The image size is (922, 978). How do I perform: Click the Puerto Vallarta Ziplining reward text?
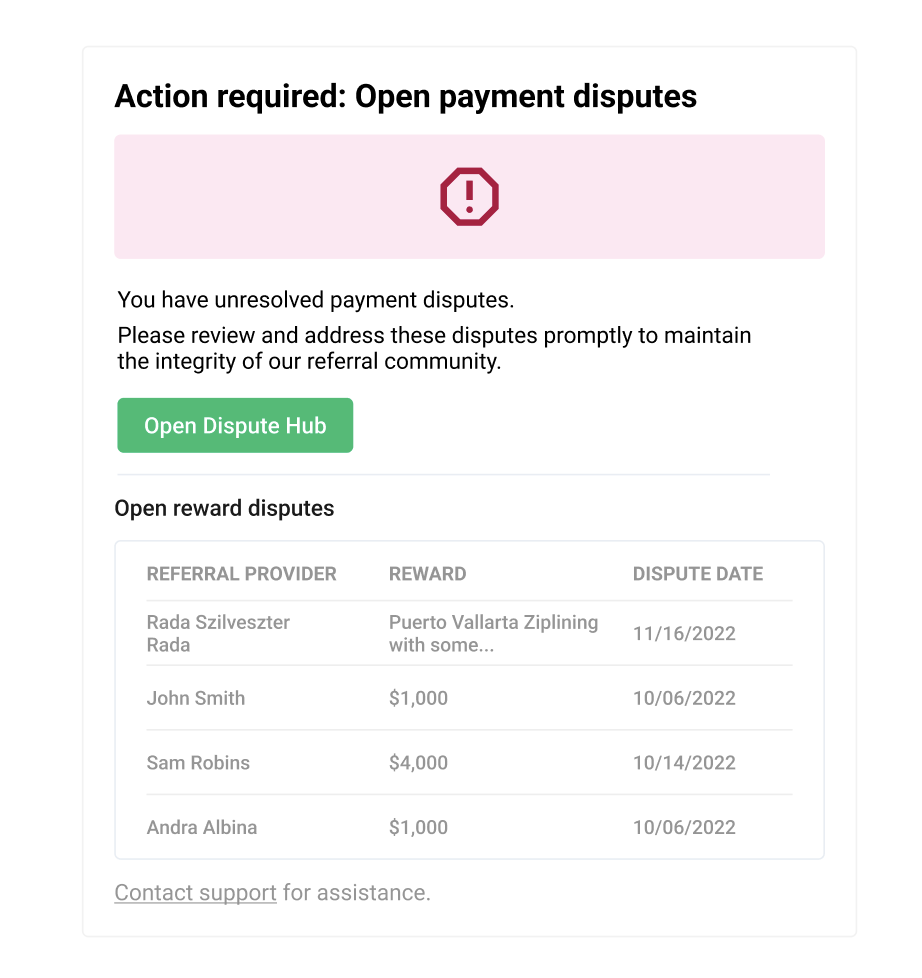[x=493, y=633]
